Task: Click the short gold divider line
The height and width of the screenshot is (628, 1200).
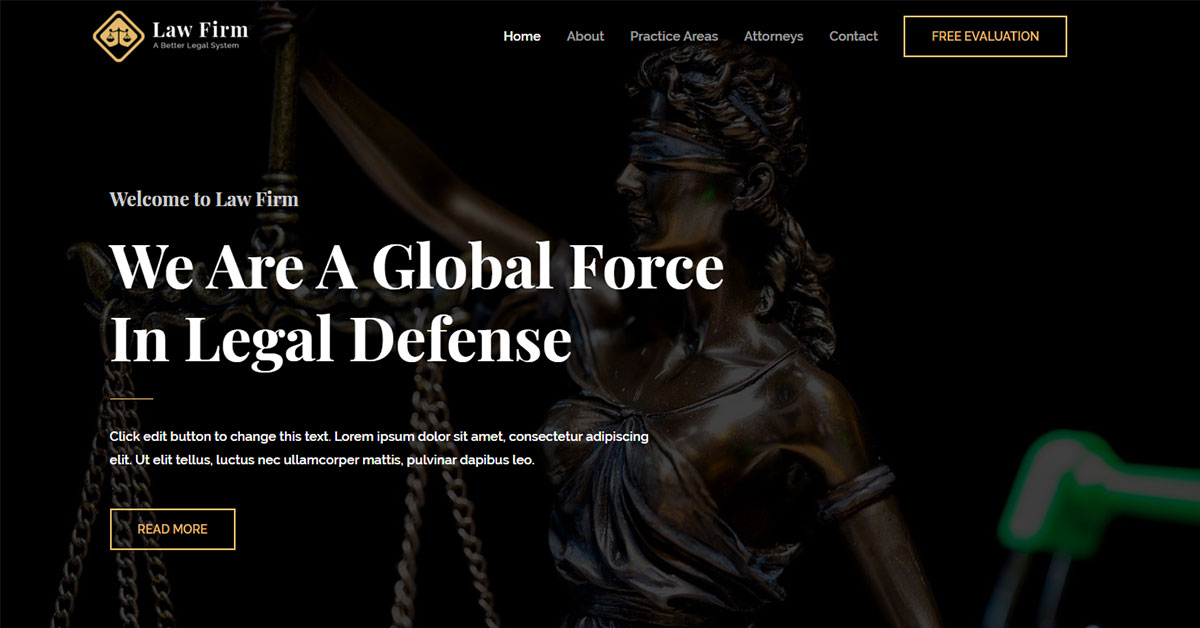Action: pyautogui.click(x=131, y=398)
